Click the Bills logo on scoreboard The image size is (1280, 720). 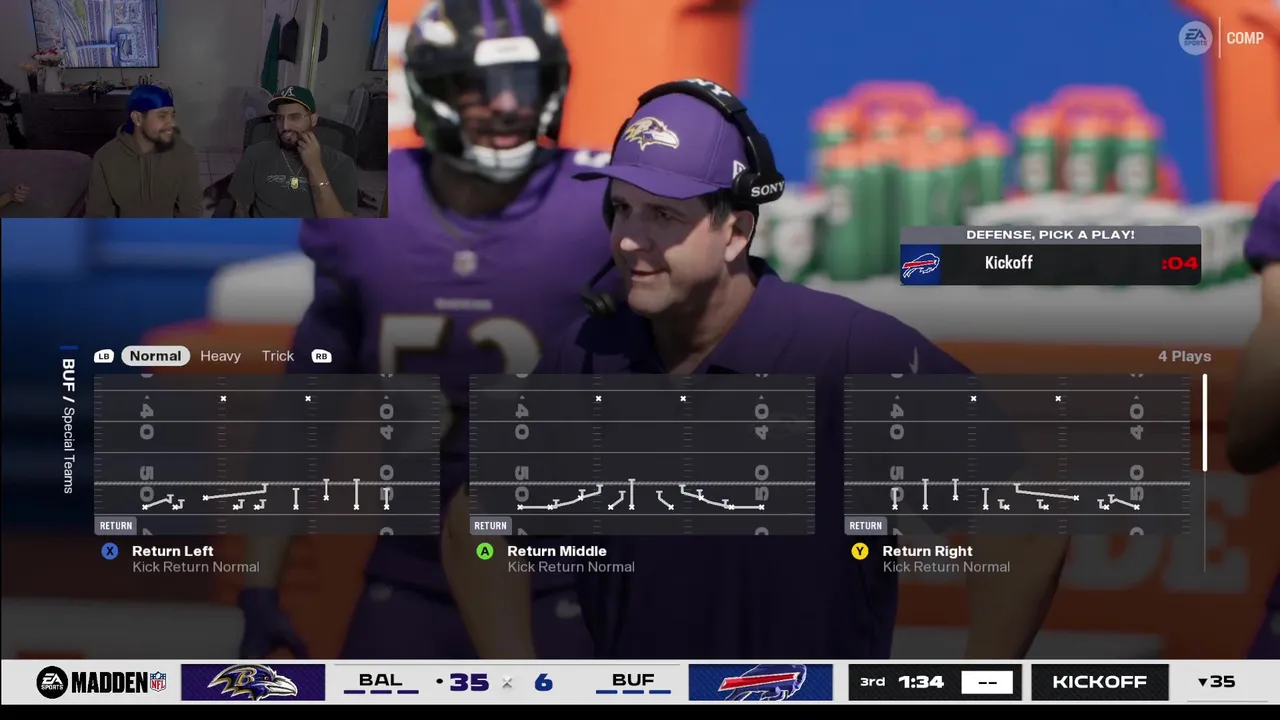(760, 682)
